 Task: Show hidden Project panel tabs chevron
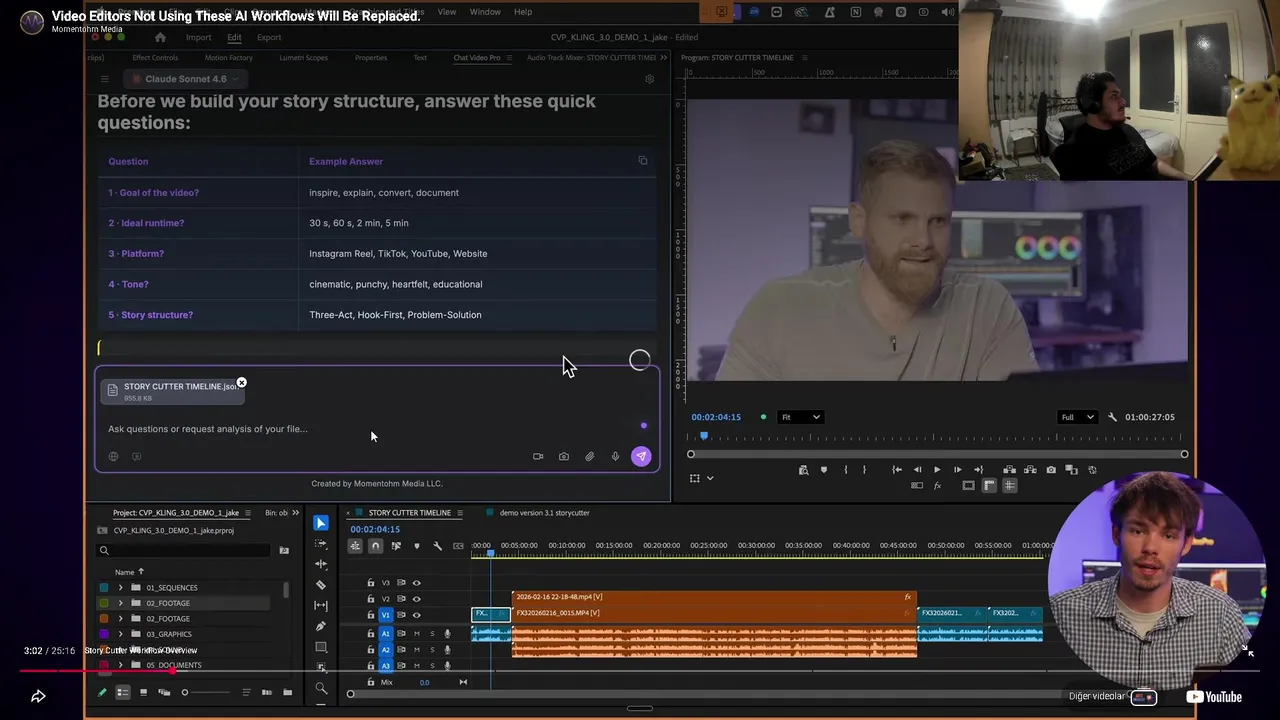click(x=295, y=513)
